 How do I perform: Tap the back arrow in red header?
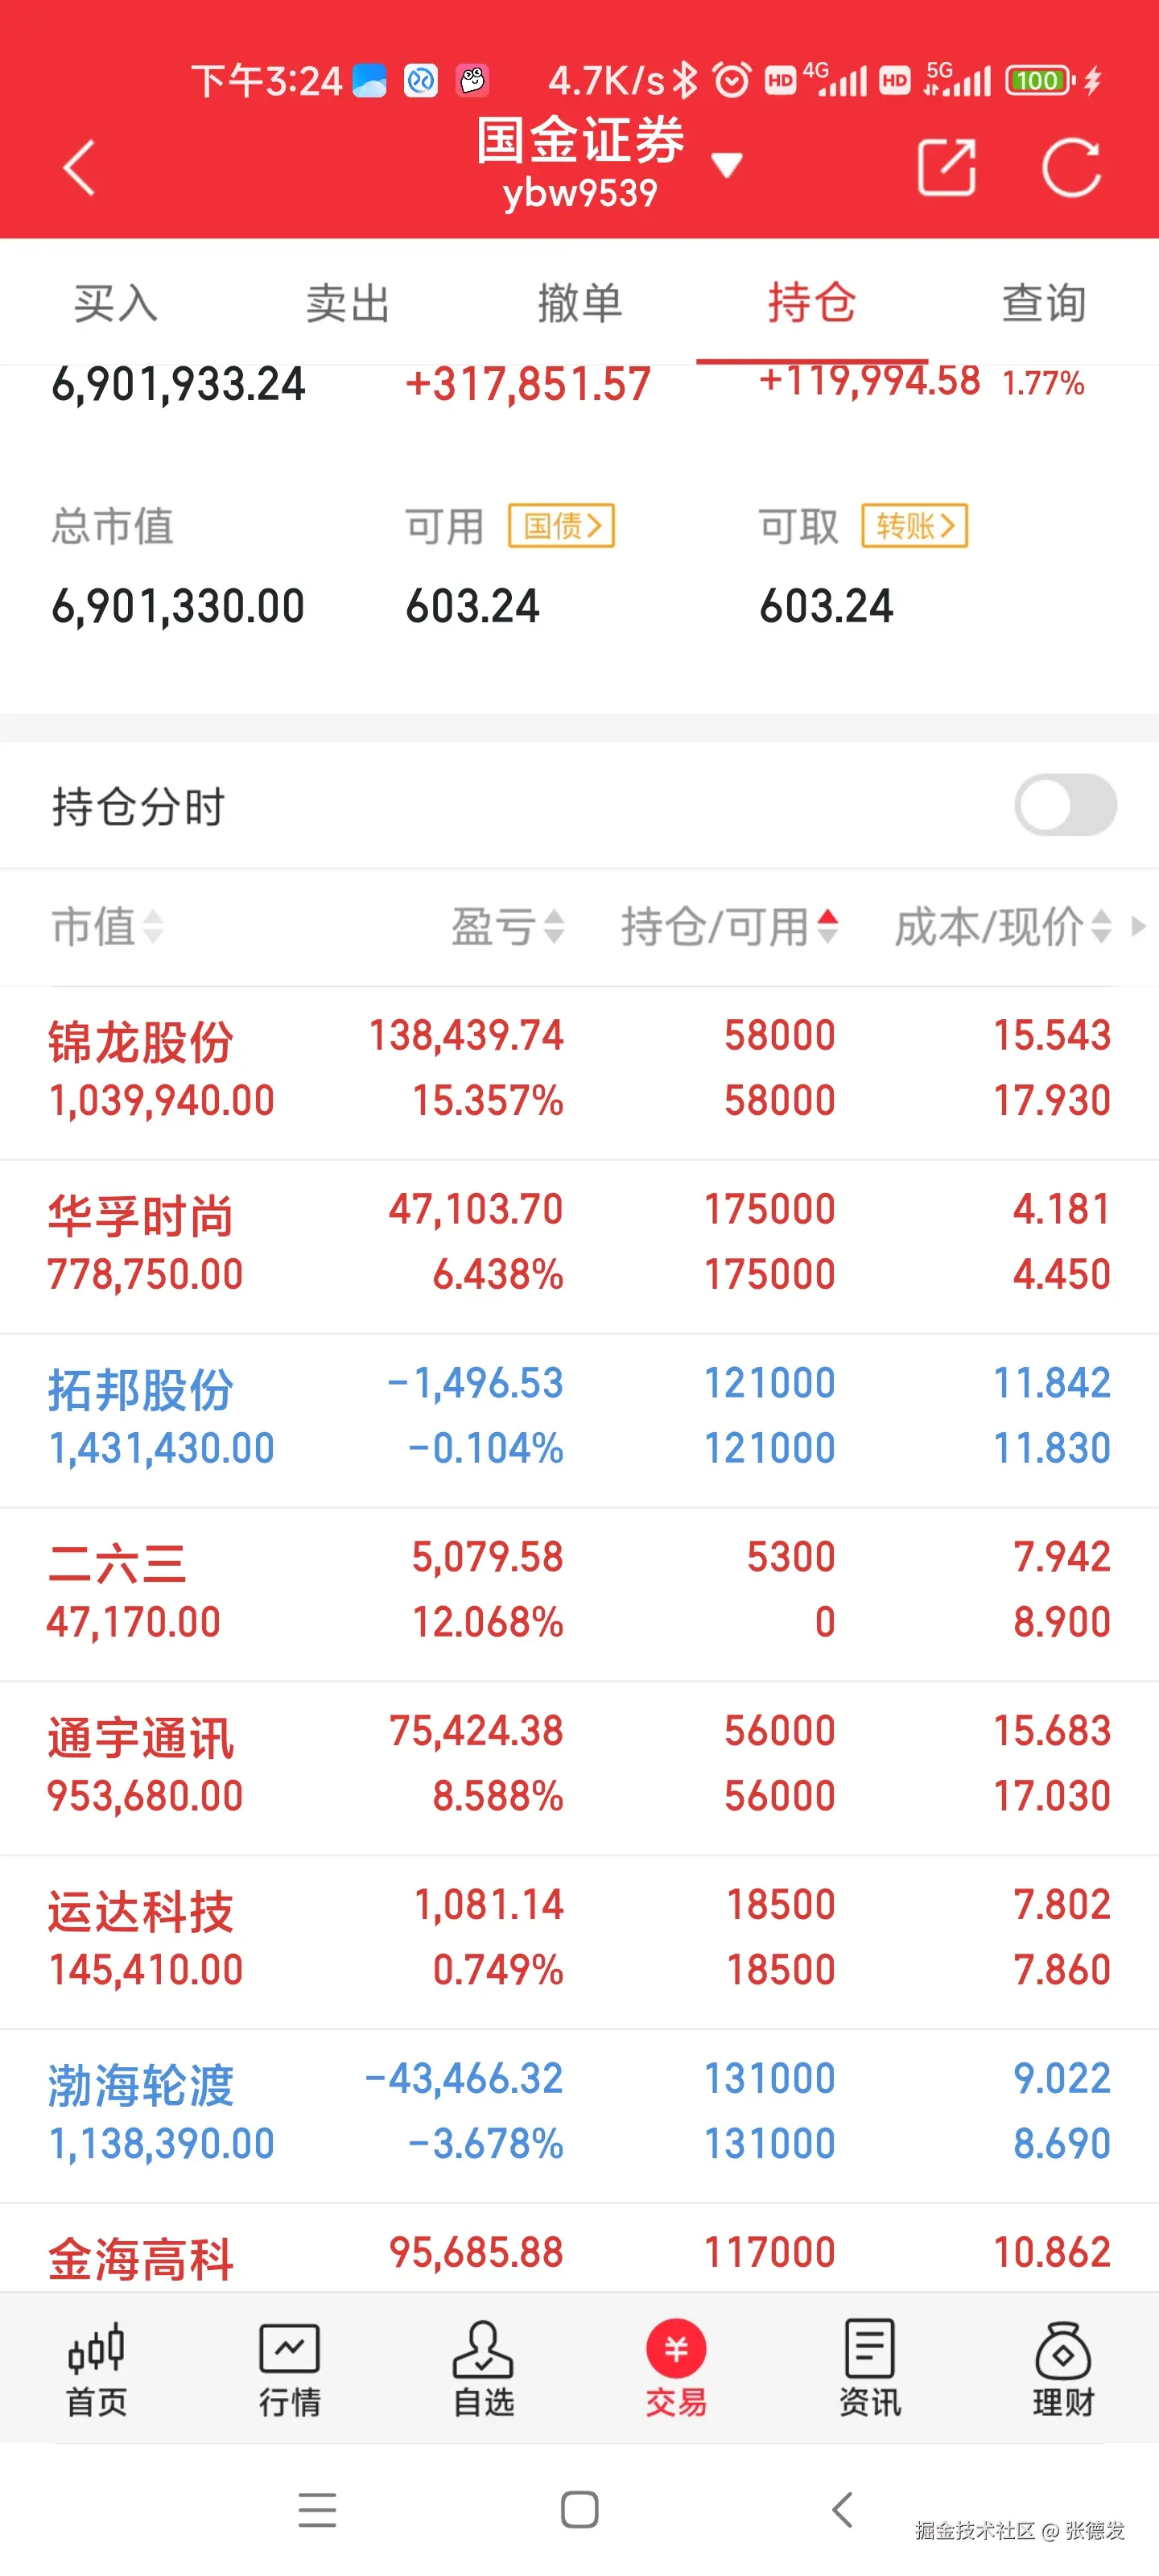tap(80, 167)
